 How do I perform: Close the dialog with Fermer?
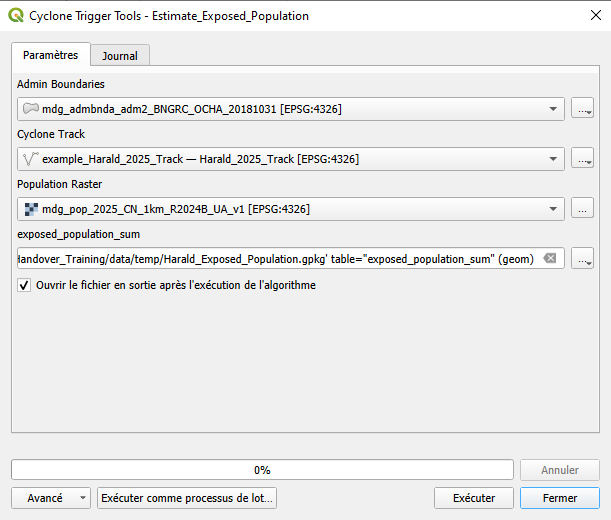tap(559, 498)
